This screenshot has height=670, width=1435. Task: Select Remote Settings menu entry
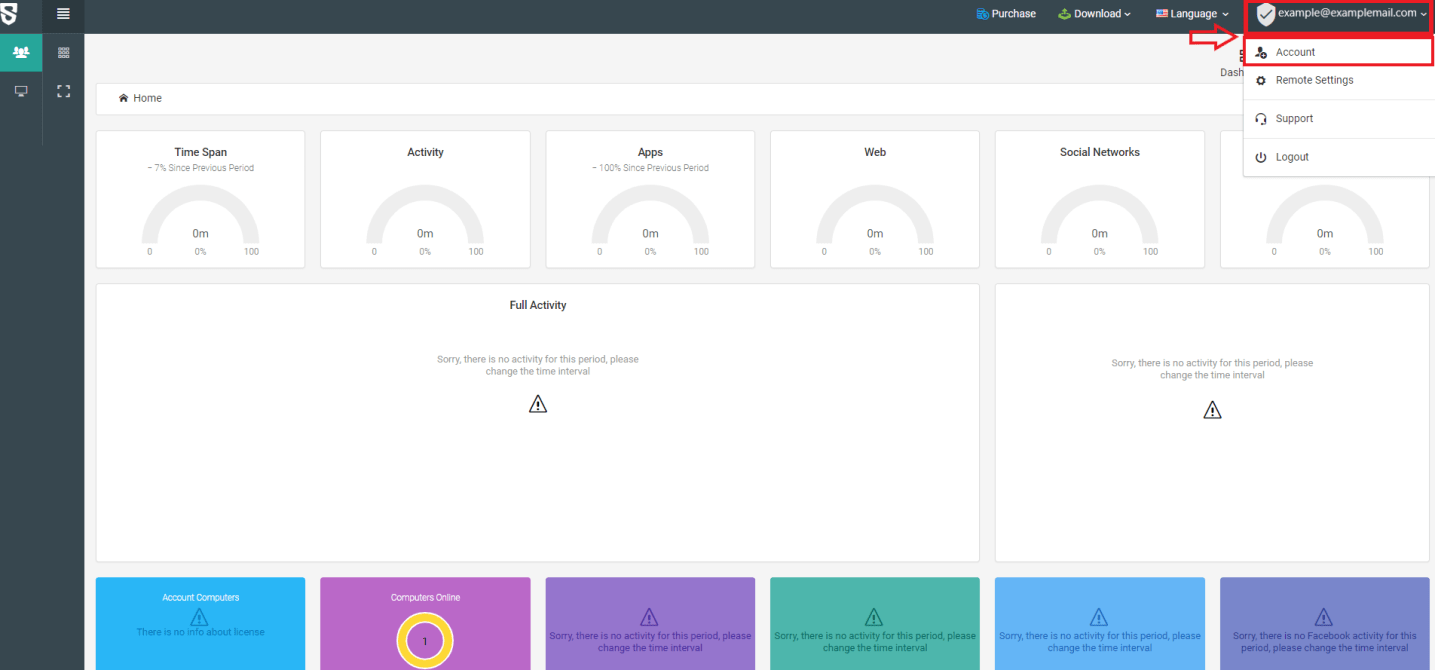coord(1339,80)
